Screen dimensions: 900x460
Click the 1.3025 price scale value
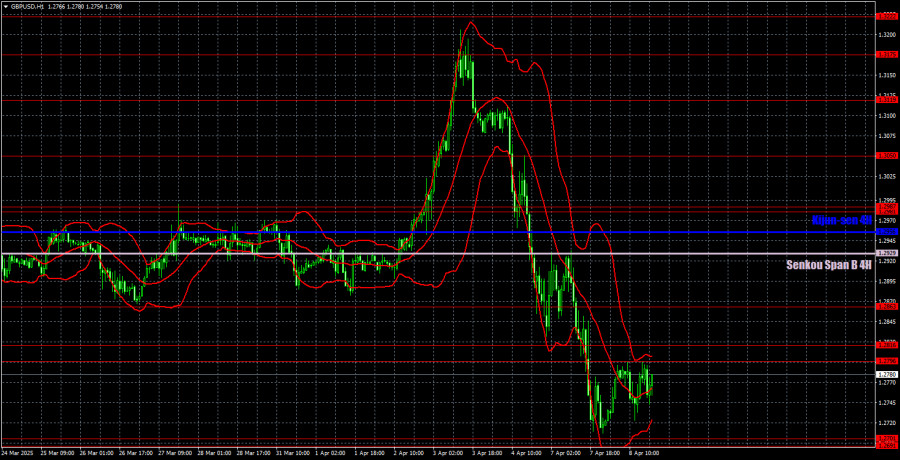(887, 176)
